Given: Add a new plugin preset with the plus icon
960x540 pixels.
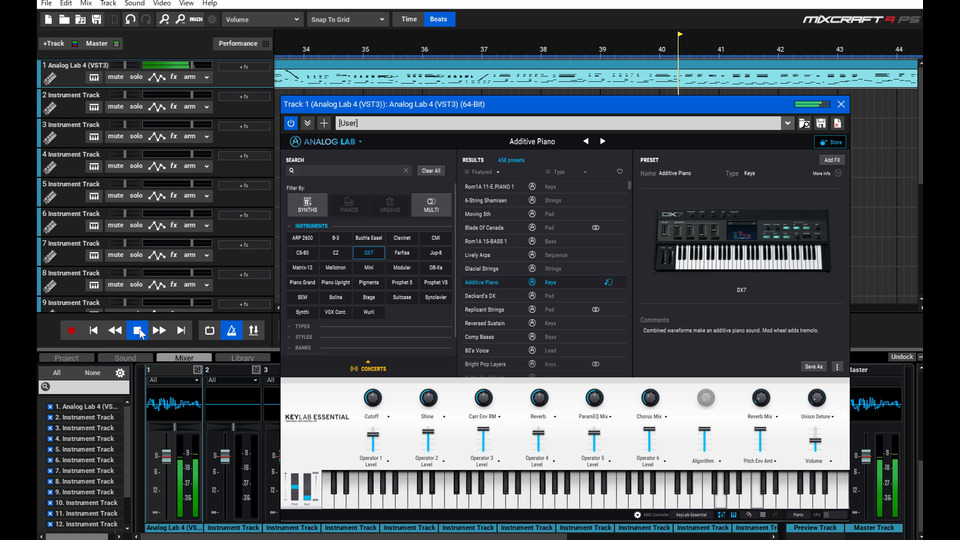Looking at the screenshot, I should click(x=324, y=123).
